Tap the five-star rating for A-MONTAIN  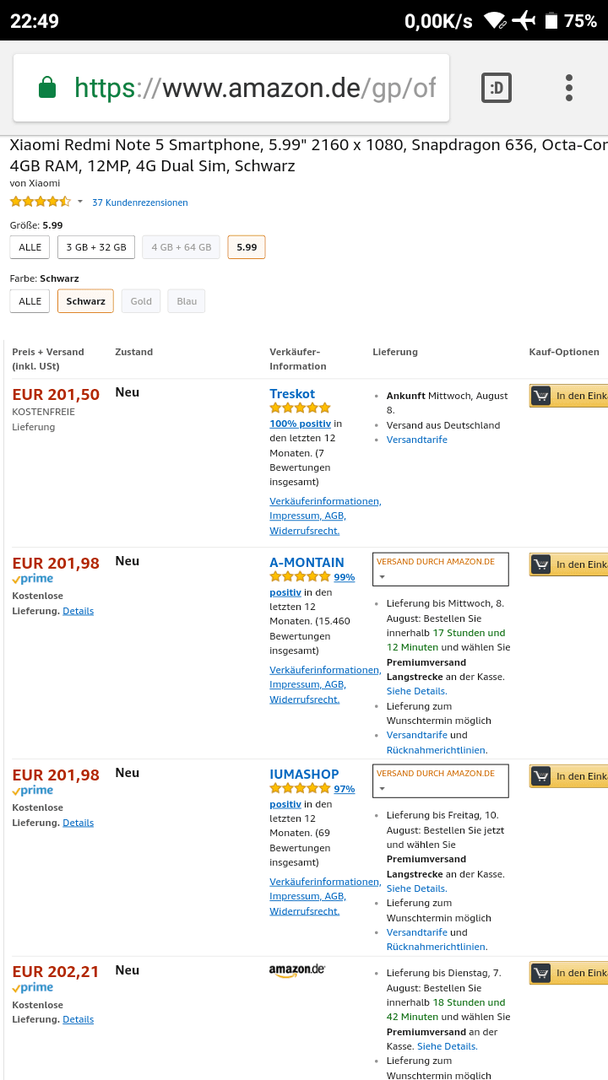pos(300,577)
